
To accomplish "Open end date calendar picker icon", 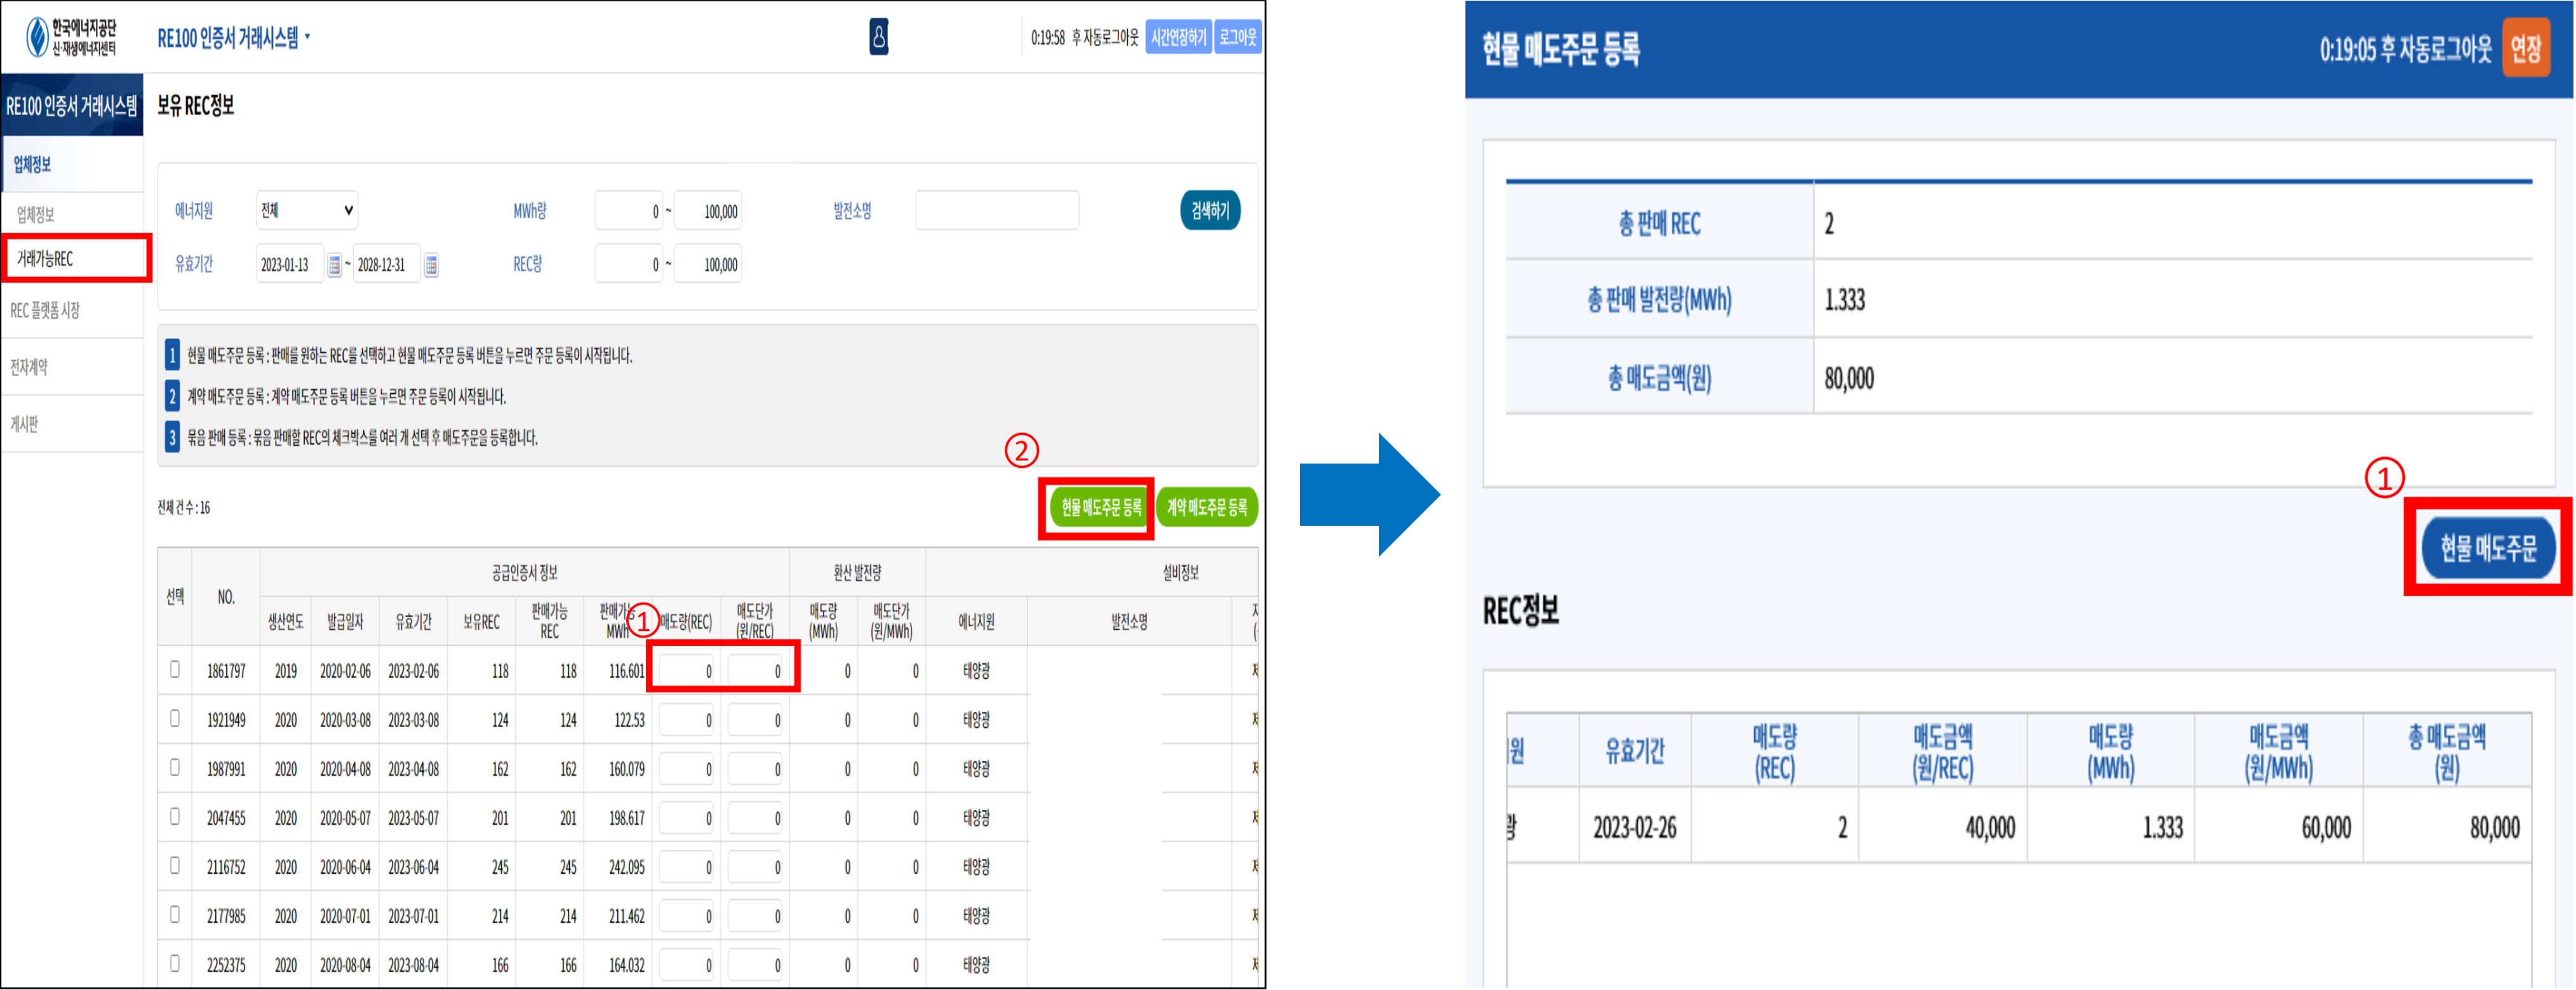I will [x=431, y=265].
